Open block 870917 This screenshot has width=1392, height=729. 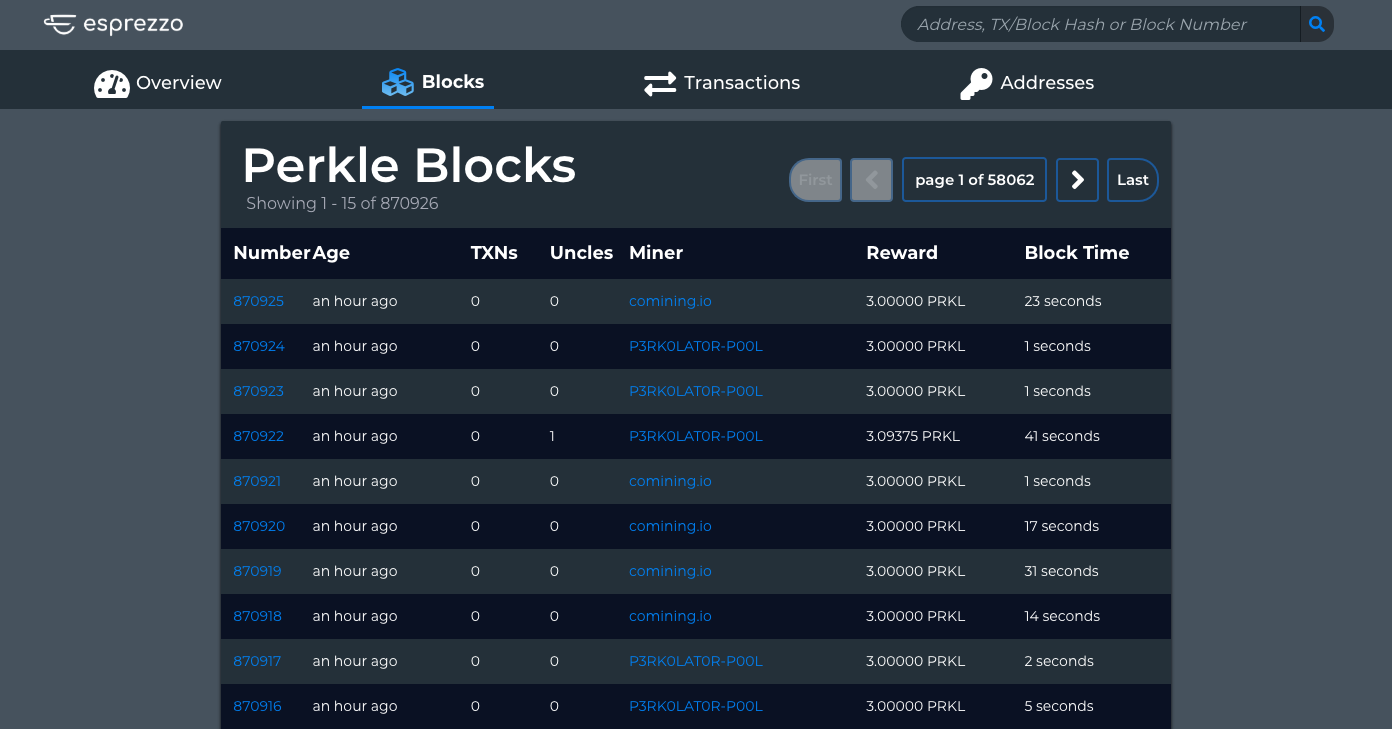click(257, 661)
